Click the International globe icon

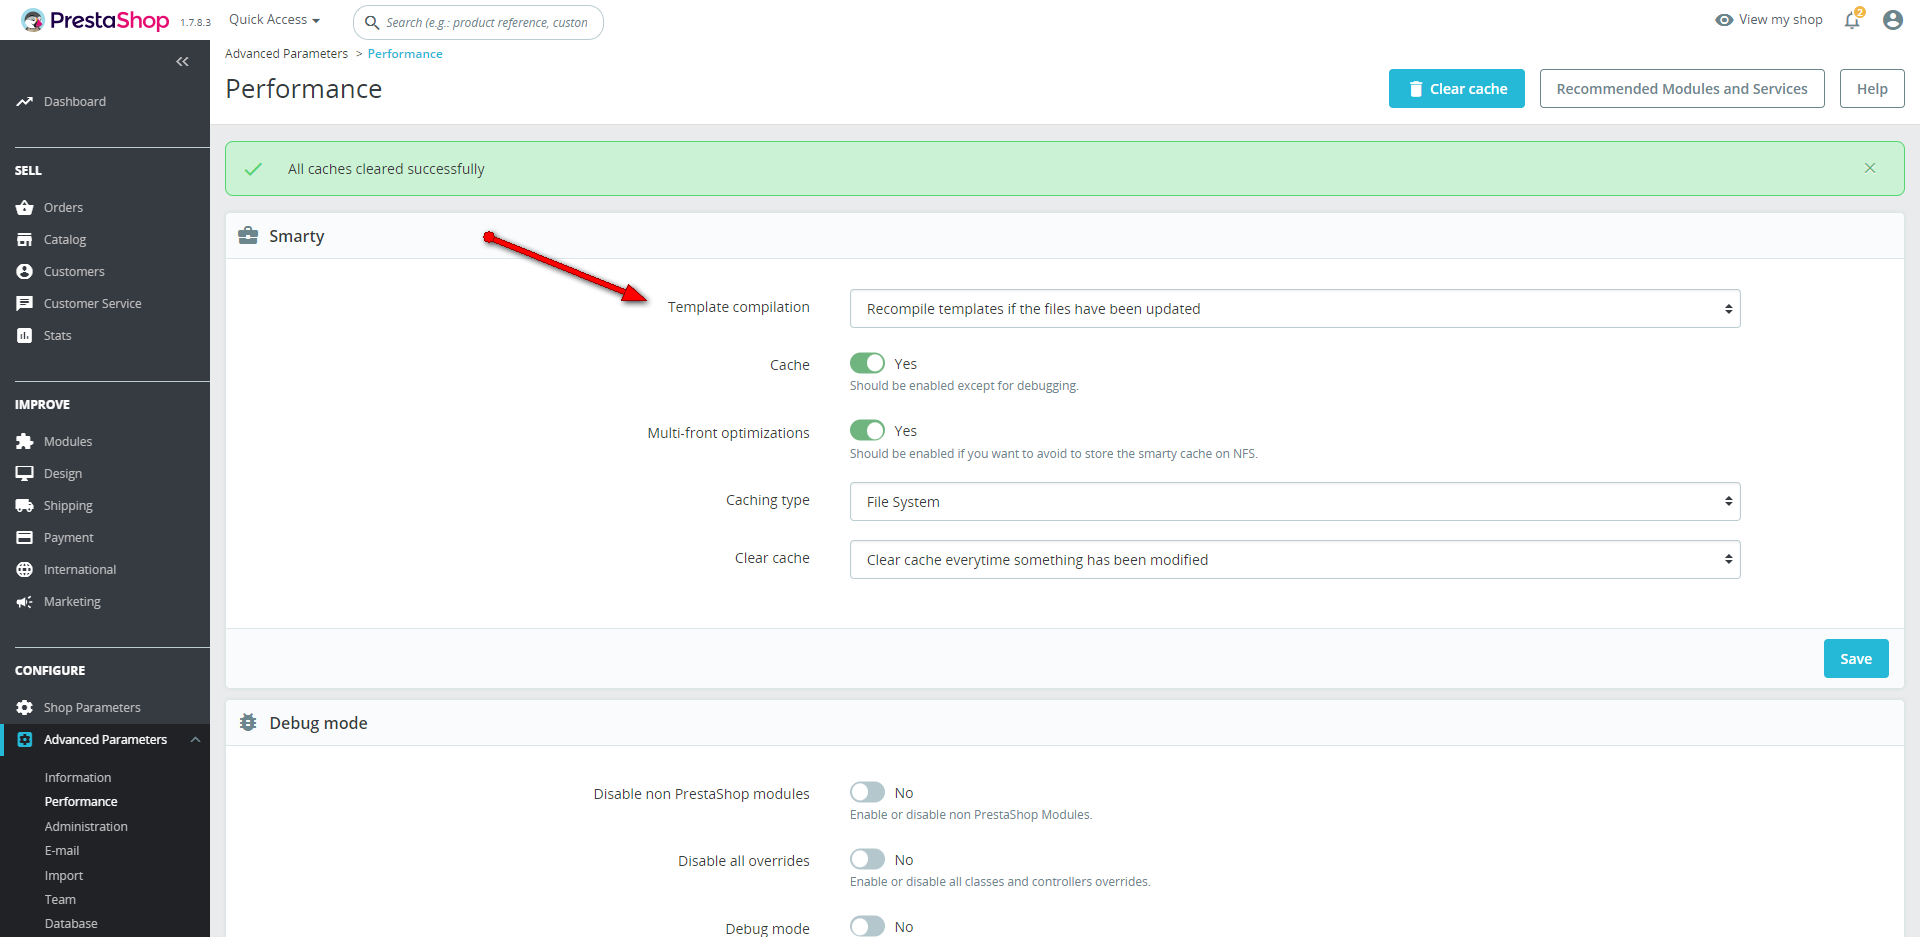25,570
